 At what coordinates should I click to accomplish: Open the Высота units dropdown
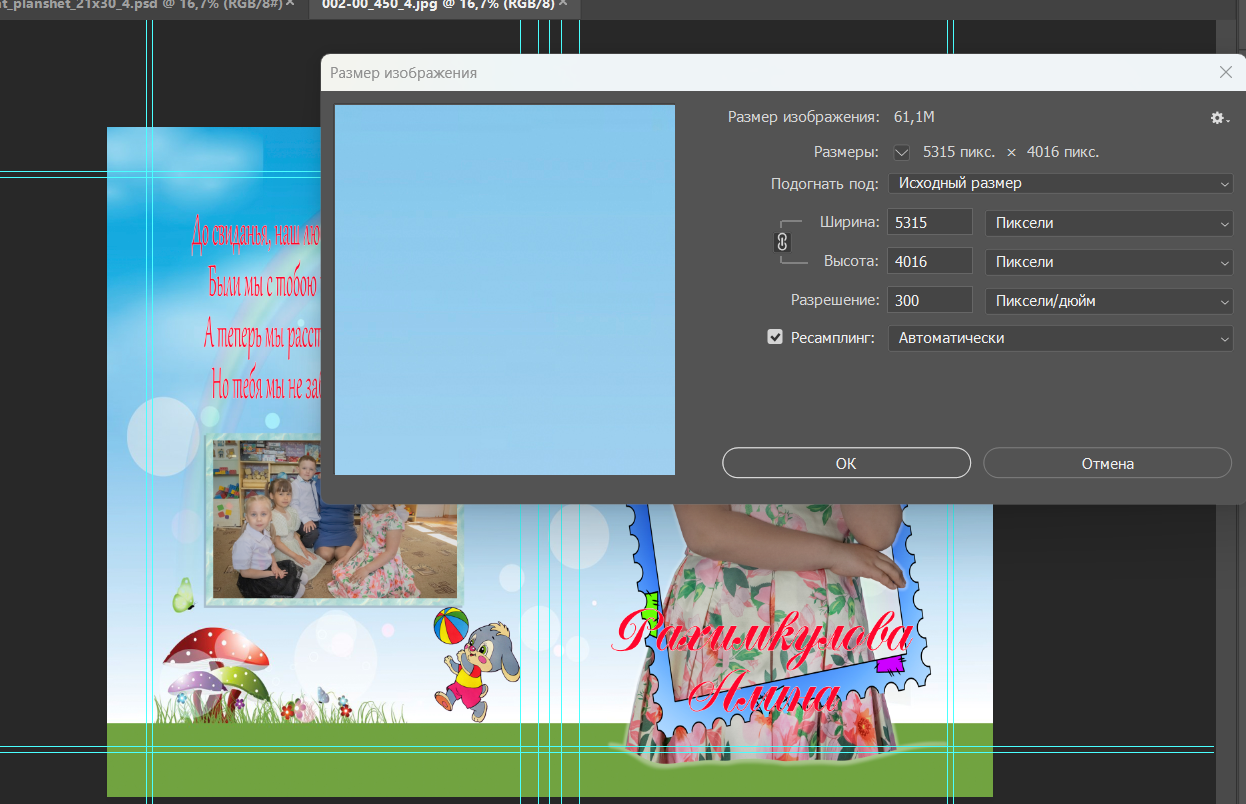[x=1109, y=262]
